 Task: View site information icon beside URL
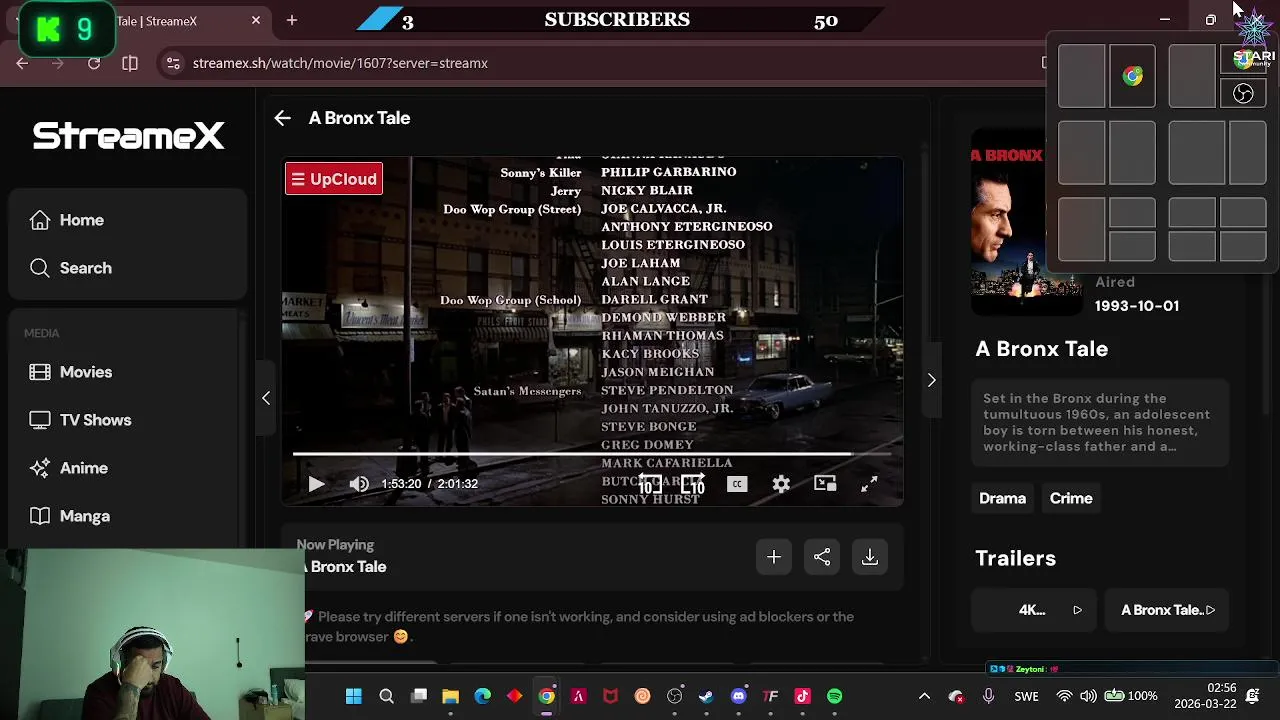[173, 63]
